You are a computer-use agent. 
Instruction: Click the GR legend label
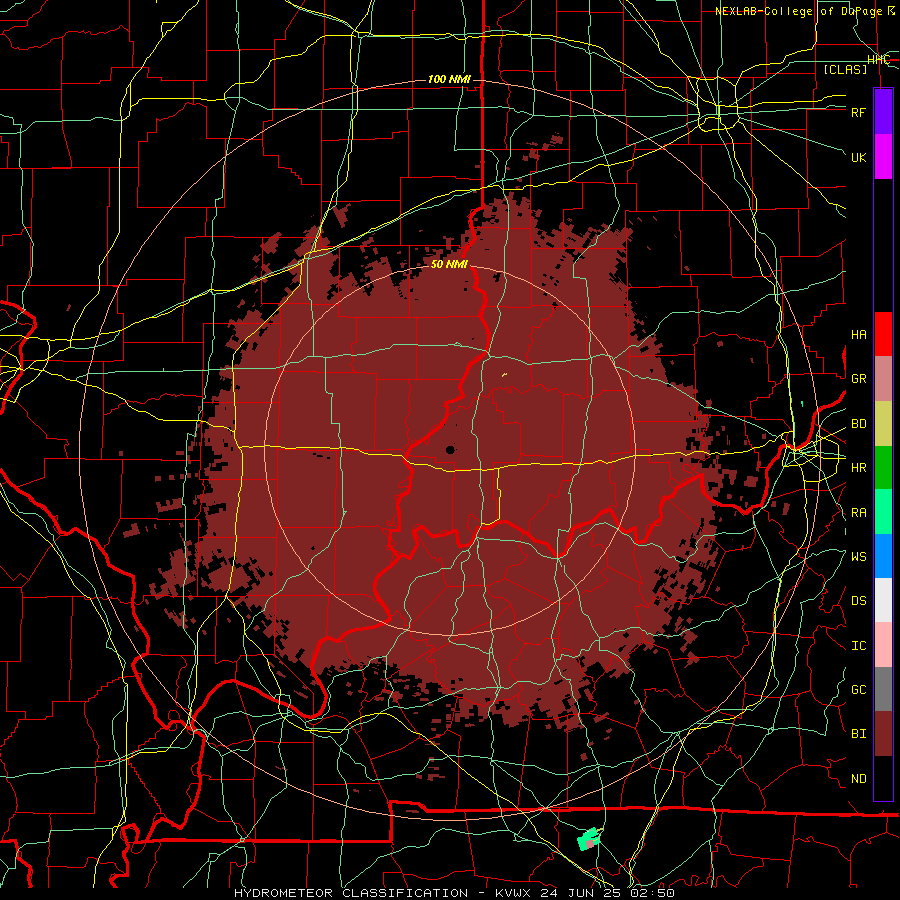(858, 379)
